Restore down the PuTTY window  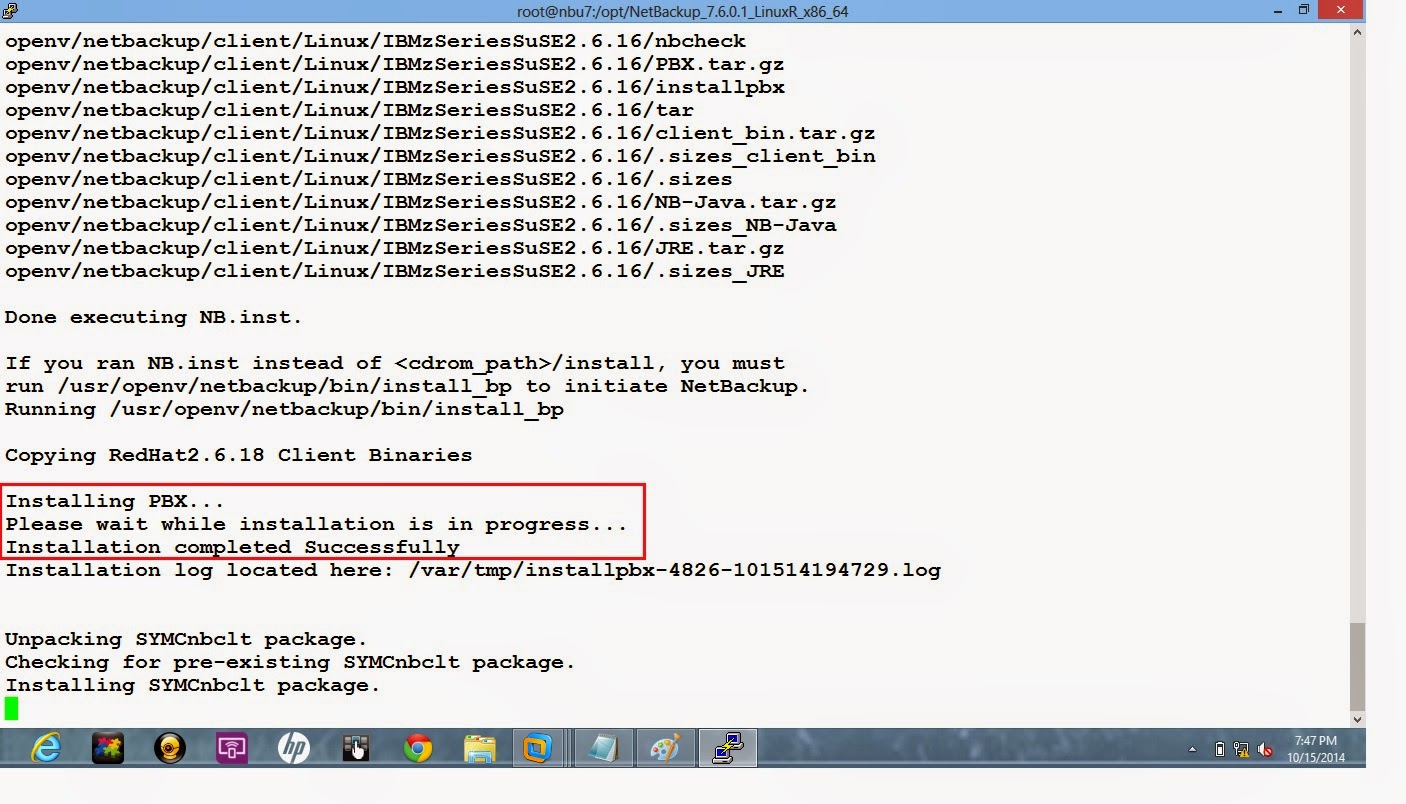[x=1303, y=10]
